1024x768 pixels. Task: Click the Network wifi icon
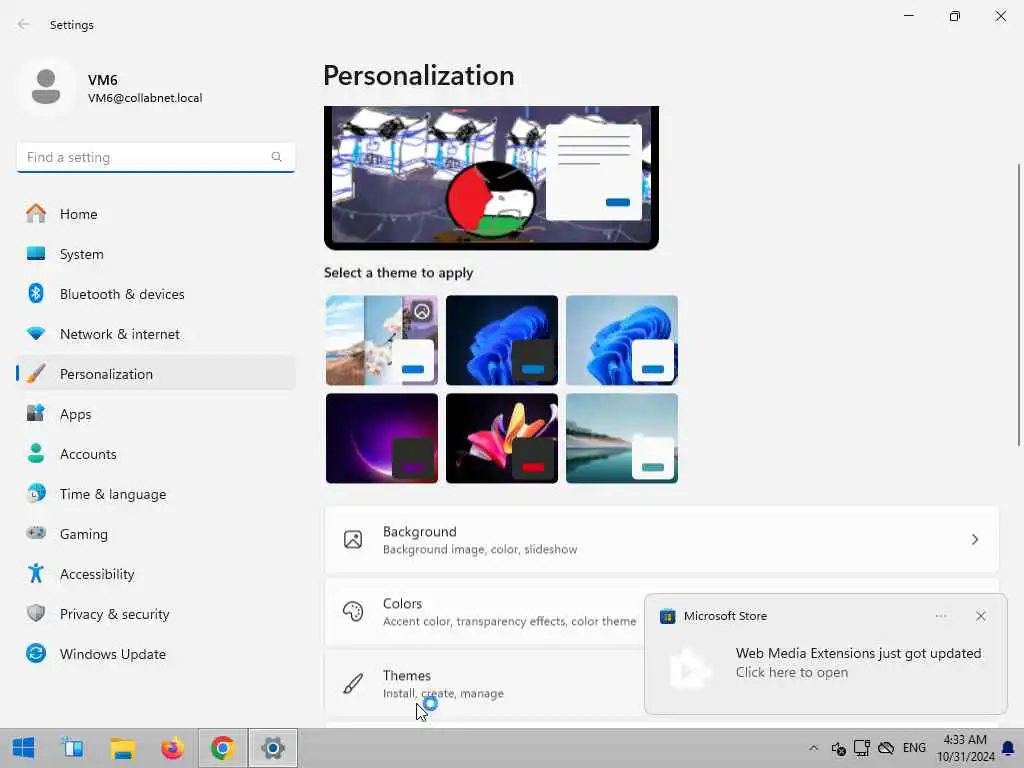click(x=36, y=334)
